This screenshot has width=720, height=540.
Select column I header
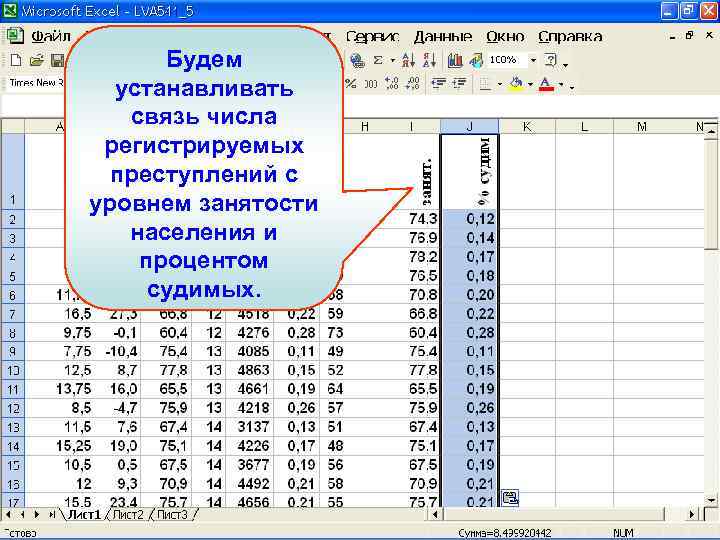point(411,126)
